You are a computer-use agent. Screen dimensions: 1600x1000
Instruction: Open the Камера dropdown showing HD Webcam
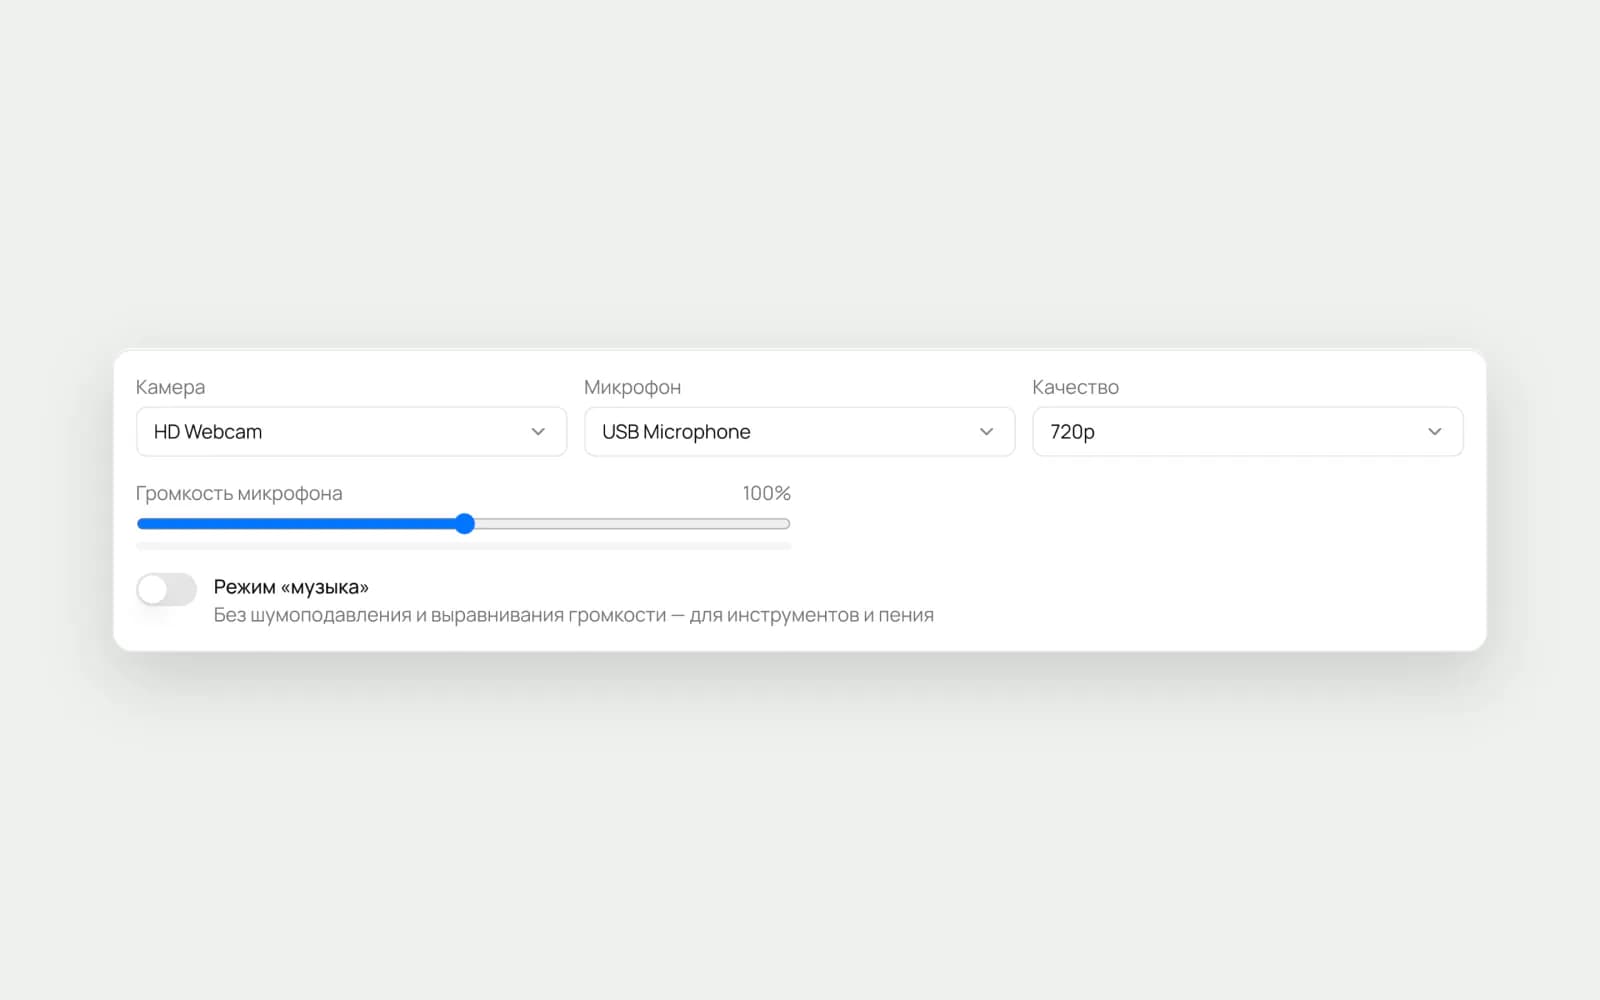pos(351,432)
